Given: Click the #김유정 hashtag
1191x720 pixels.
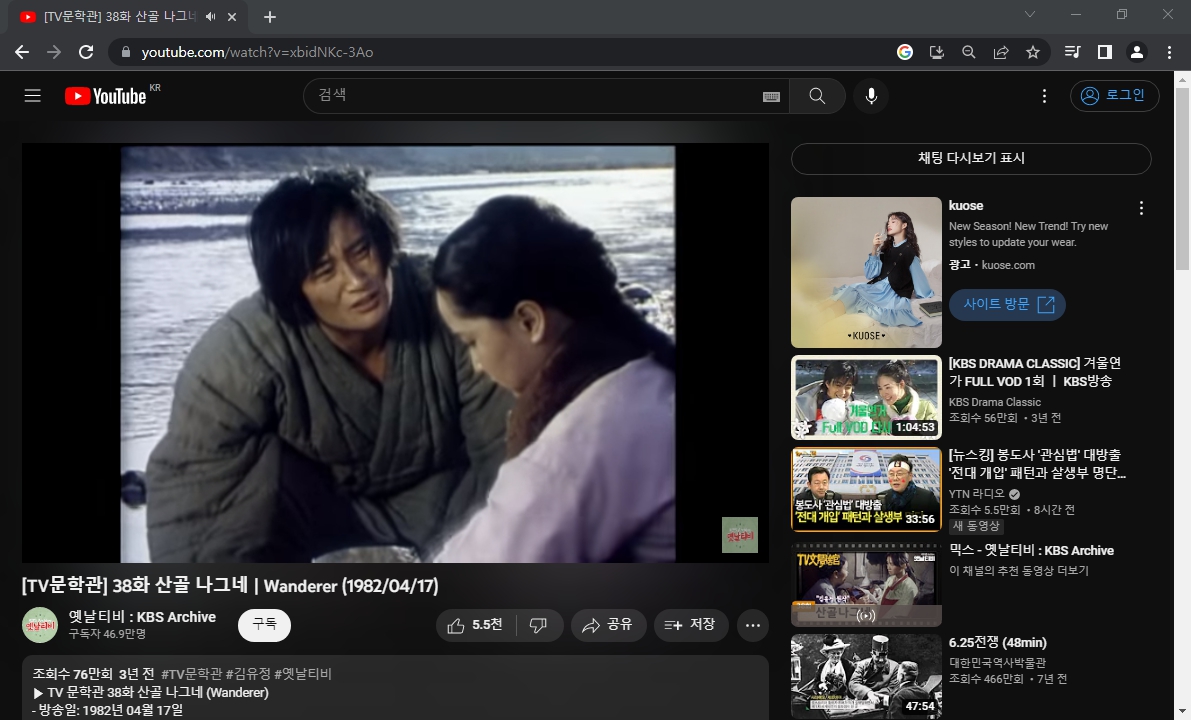Looking at the screenshot, I should (x=248, y=674).
